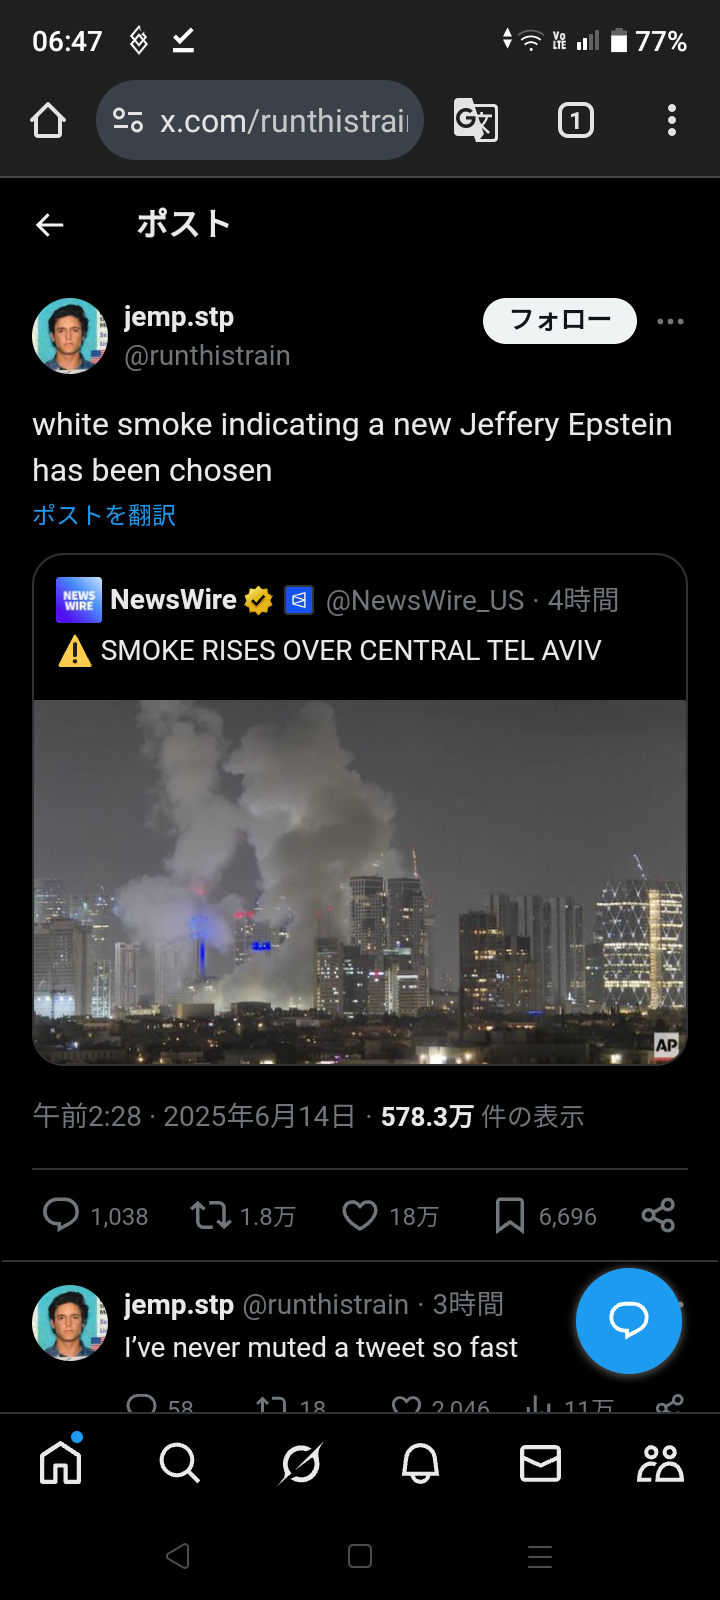Tap the x.com URL address bar
This screenshot has height=1600, width=720.
pos(260,120)
